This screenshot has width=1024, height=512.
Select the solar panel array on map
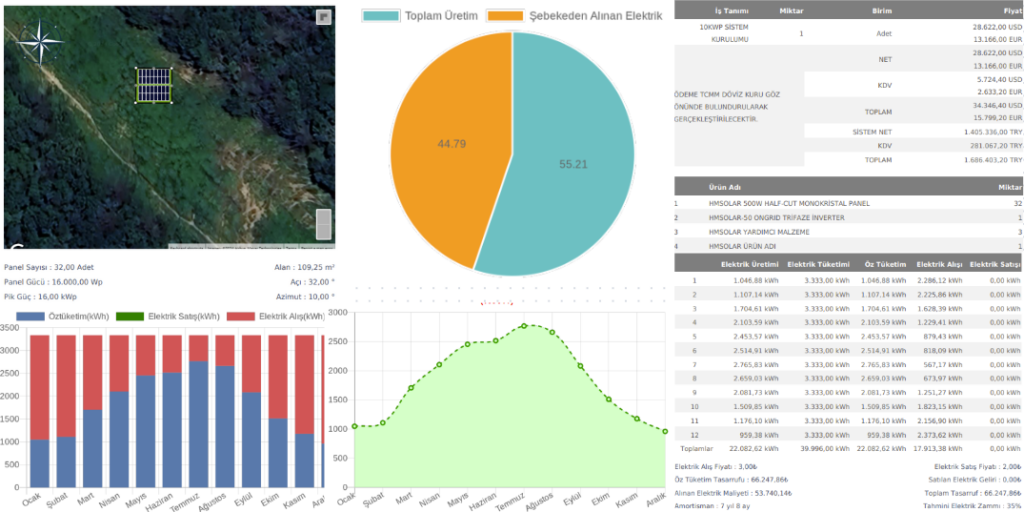153,85
